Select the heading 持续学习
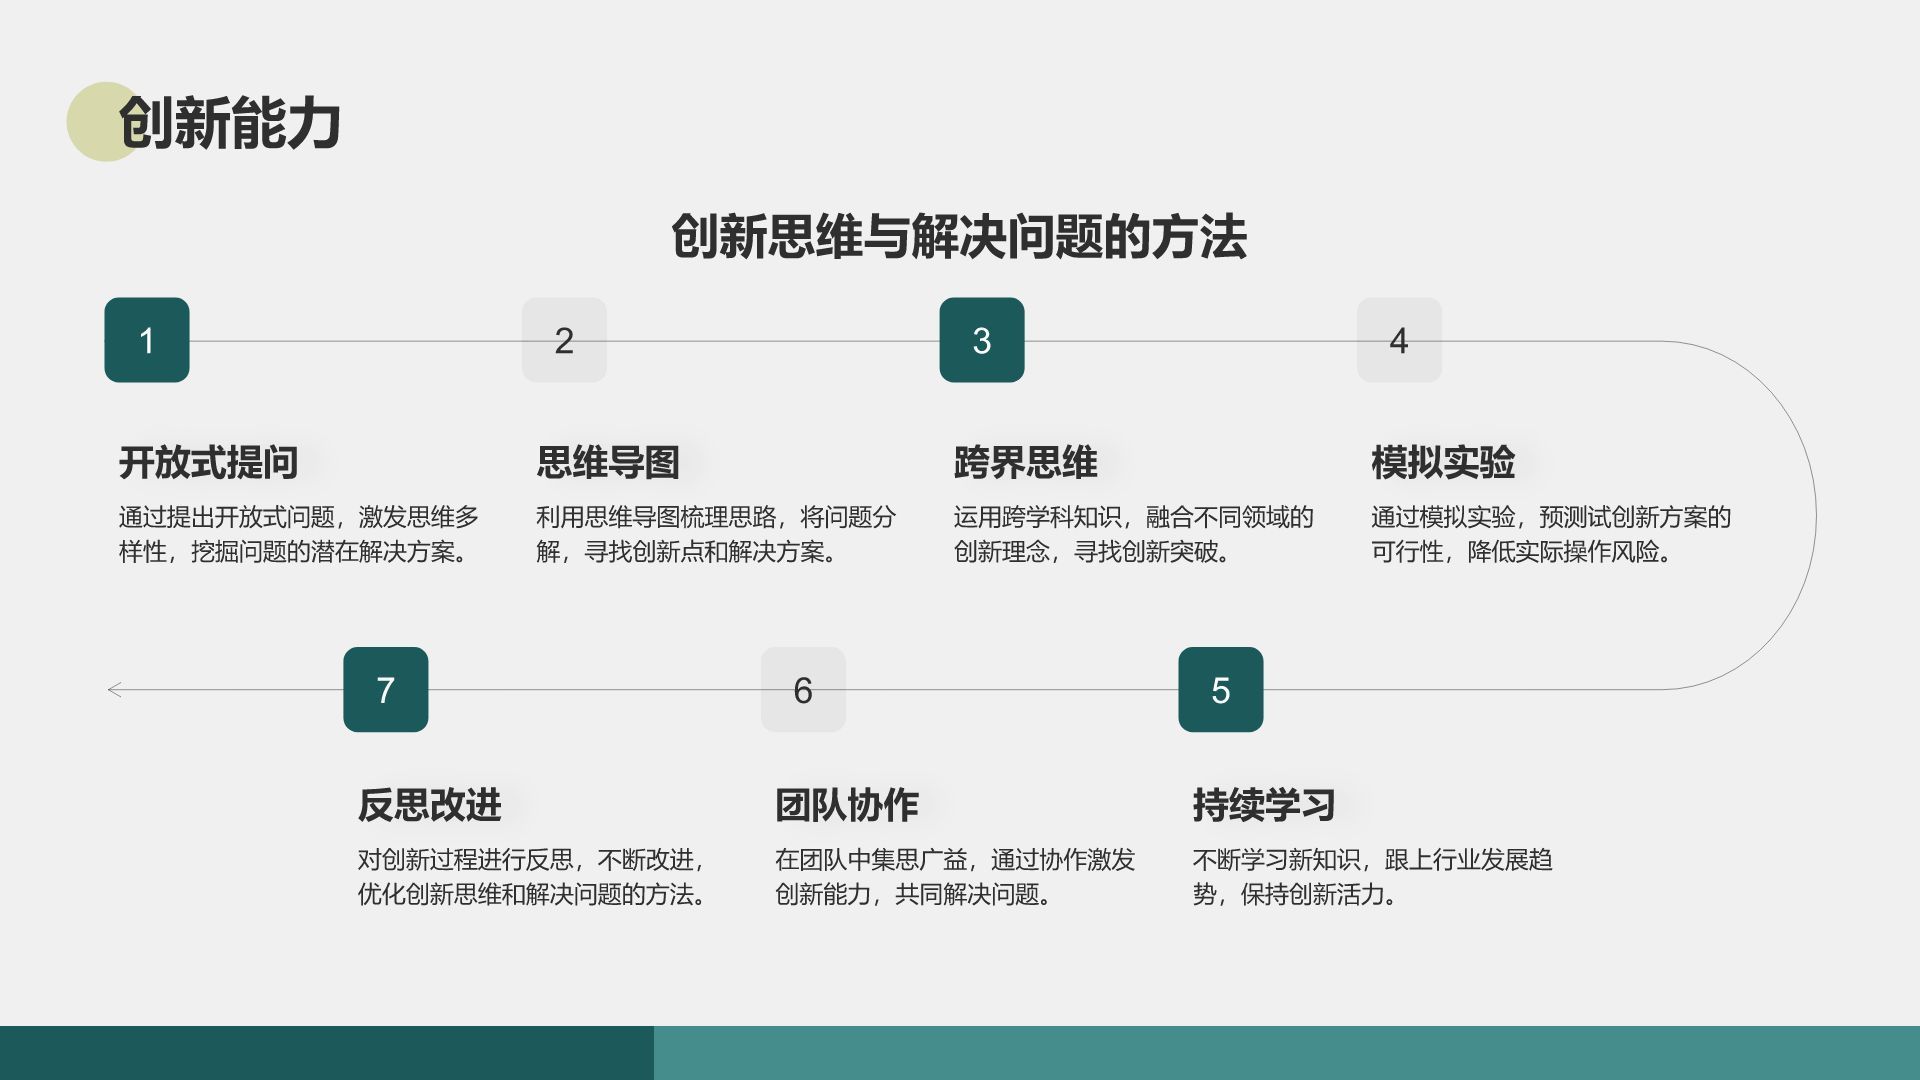This screenshot has height=1080, width=1920. coord(1264,804)
